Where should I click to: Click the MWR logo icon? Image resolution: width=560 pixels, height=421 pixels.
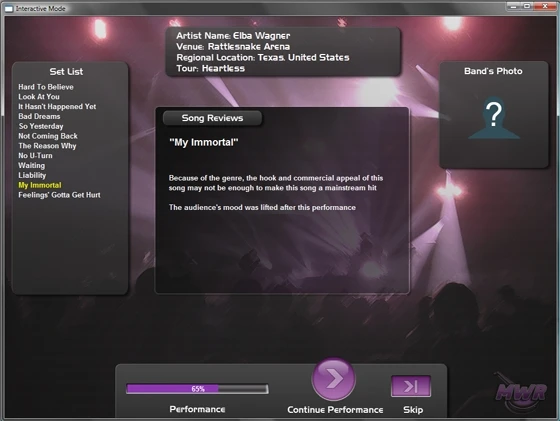click(521, 392)
